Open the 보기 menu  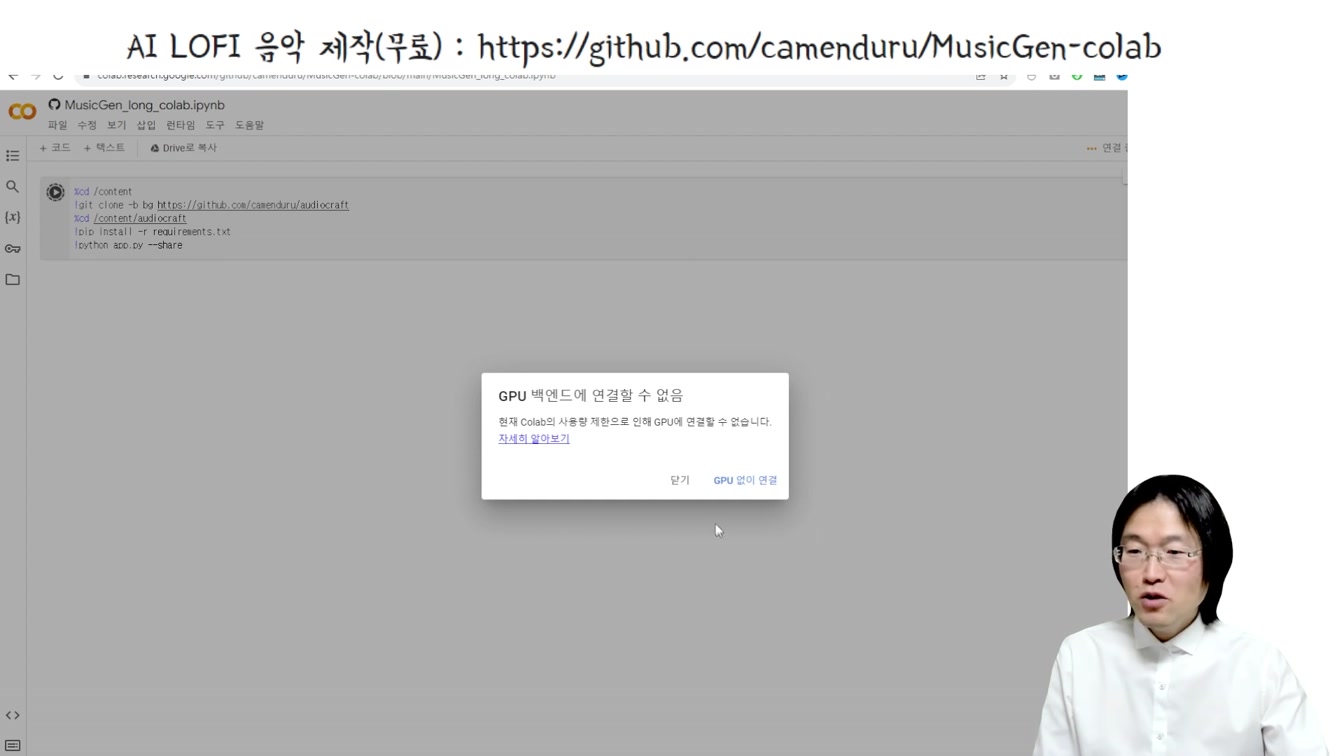tap(116, 125)
